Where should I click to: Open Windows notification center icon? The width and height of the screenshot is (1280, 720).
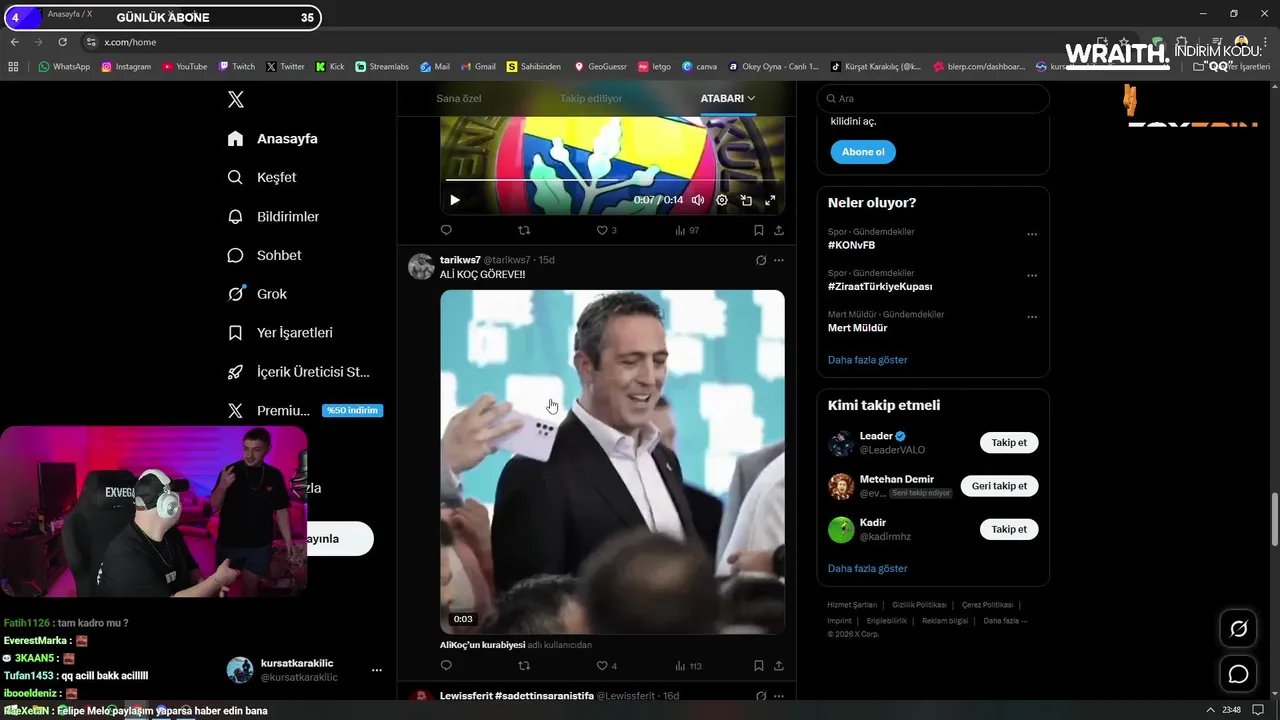[x=1258, y=710]
